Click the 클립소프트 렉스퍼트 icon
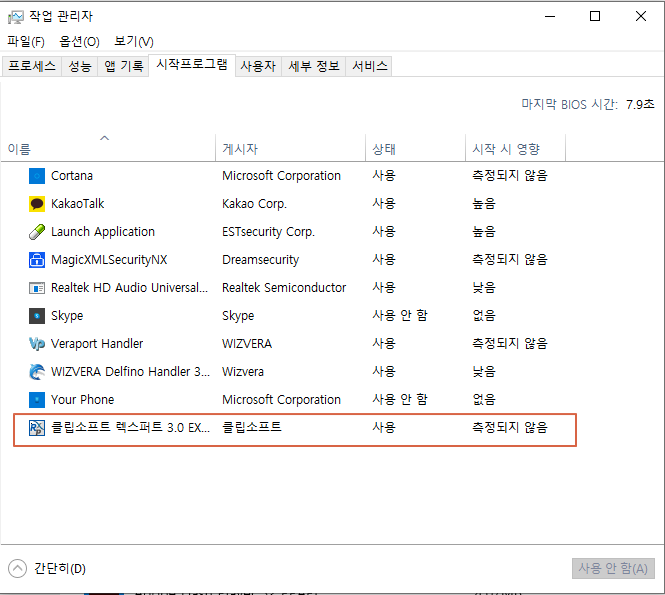Image resolution: width=665 pixels, height=595 pixels. click(37, 427)
